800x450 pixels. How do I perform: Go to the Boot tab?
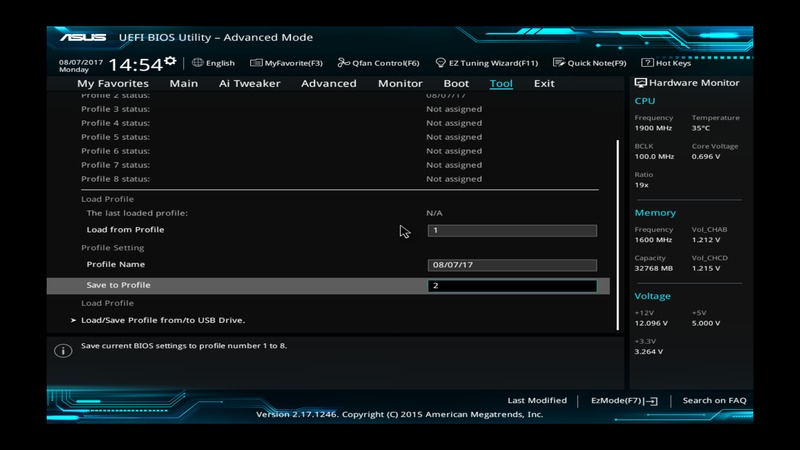tap(456, 84)
